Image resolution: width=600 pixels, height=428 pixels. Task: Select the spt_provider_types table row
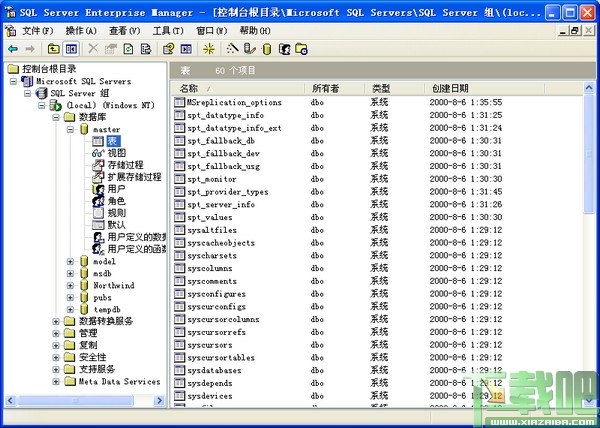(x=228, y=192)
